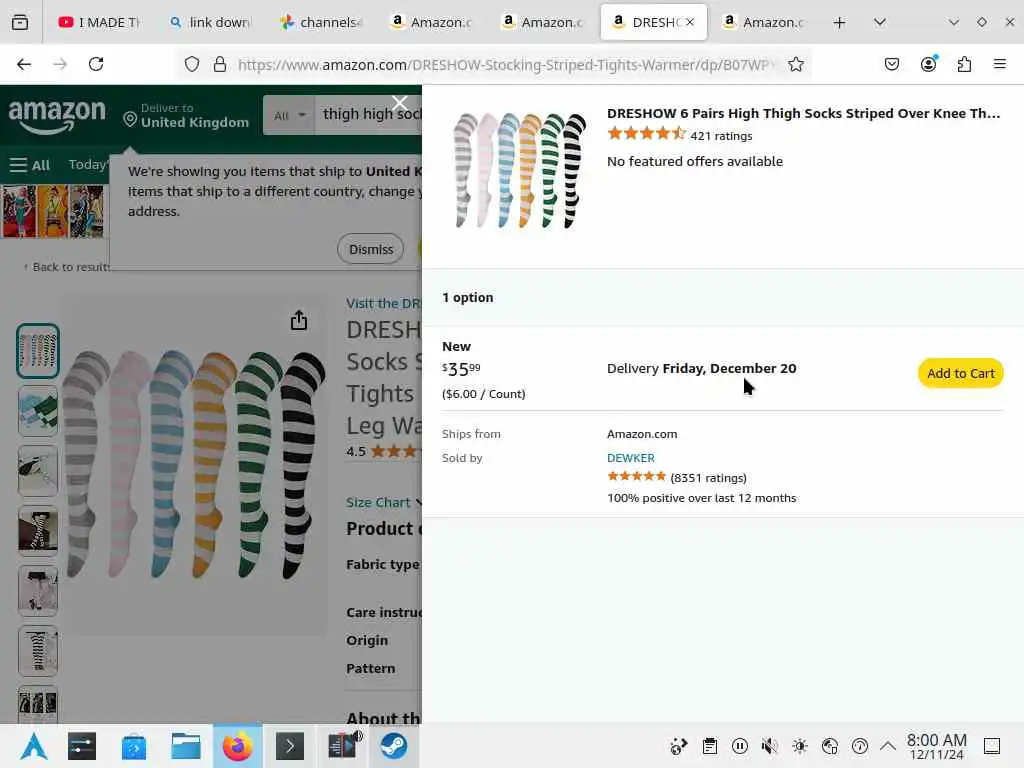Click the 'Add to Cart' button
The image size is (1024, 768).
960,374
